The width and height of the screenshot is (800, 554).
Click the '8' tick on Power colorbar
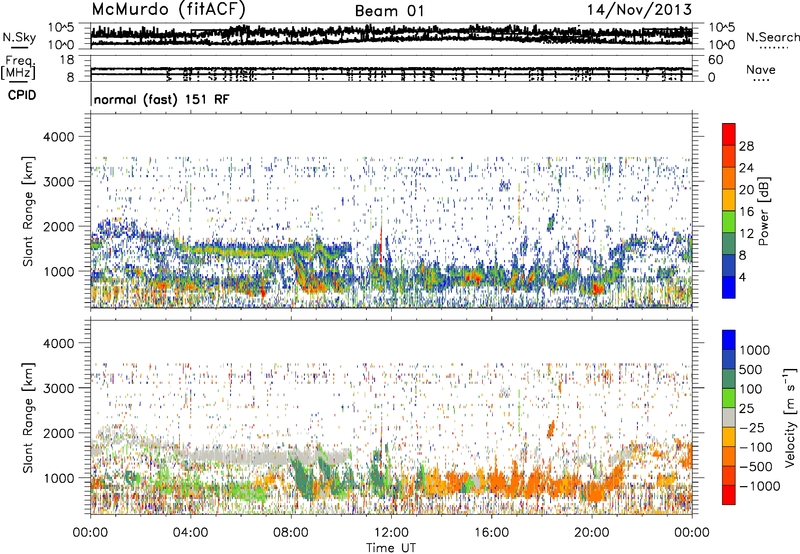[742, 256]
